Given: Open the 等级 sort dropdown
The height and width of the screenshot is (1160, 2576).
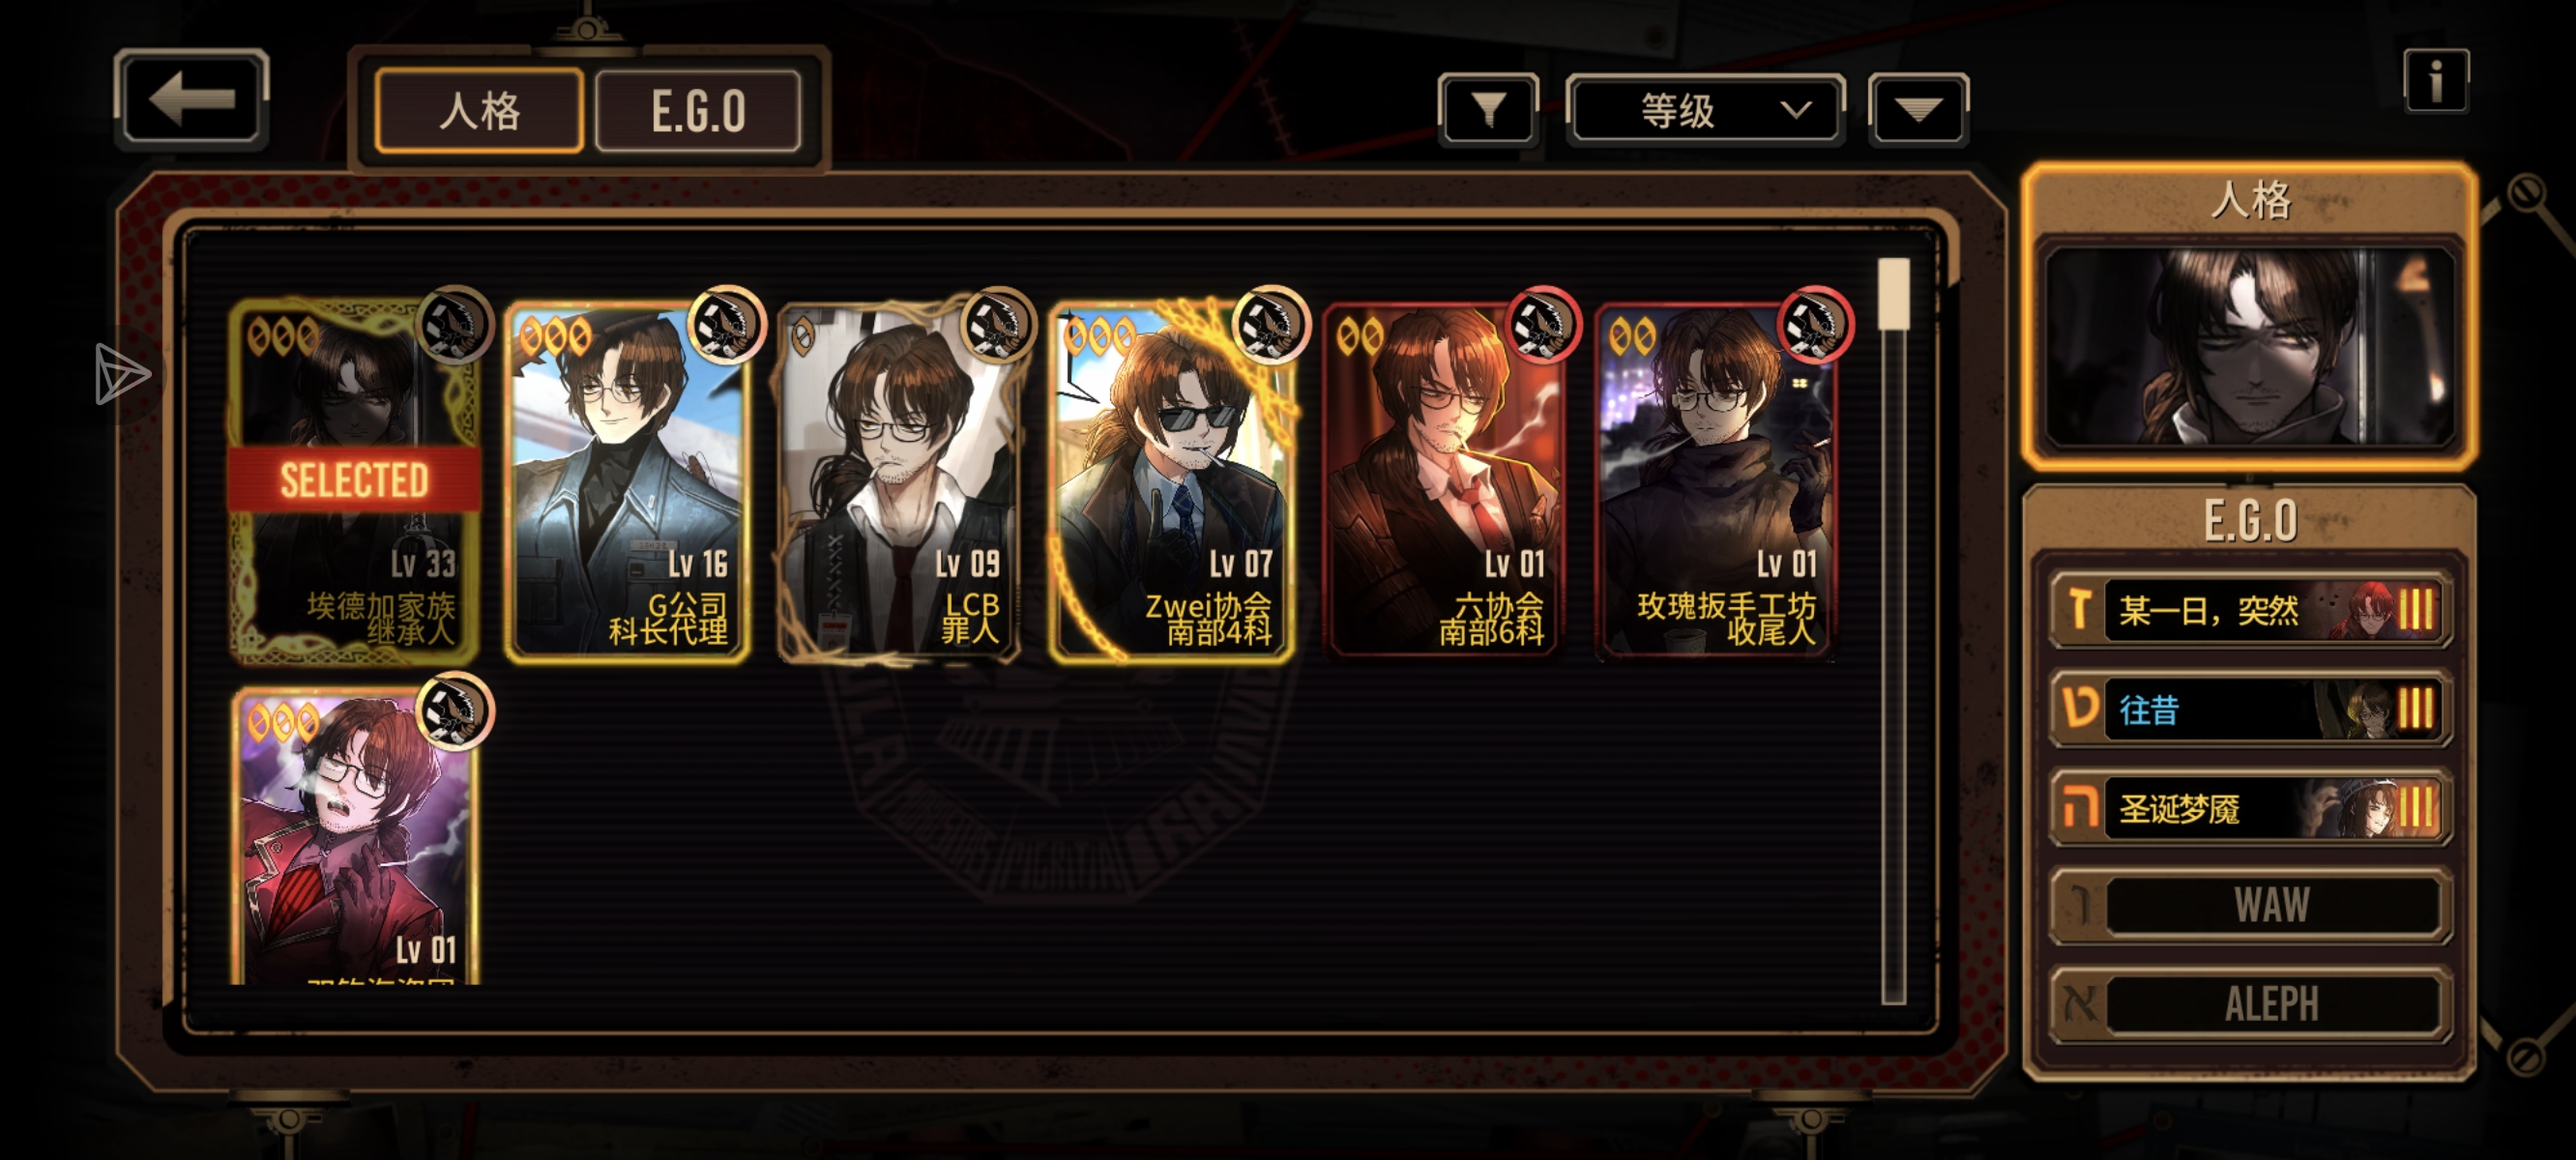Looking at the screenshot, I should (1705, 109).
